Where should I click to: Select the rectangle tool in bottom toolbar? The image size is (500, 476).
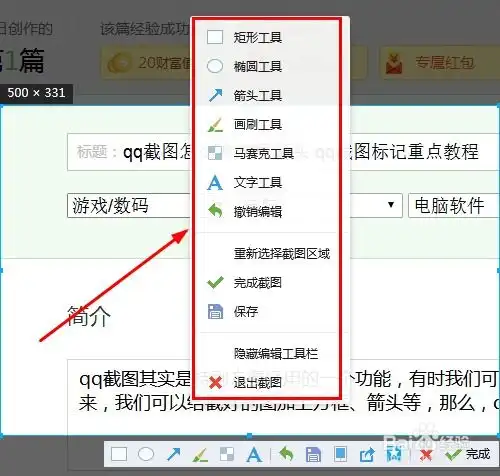coord(119,454)
